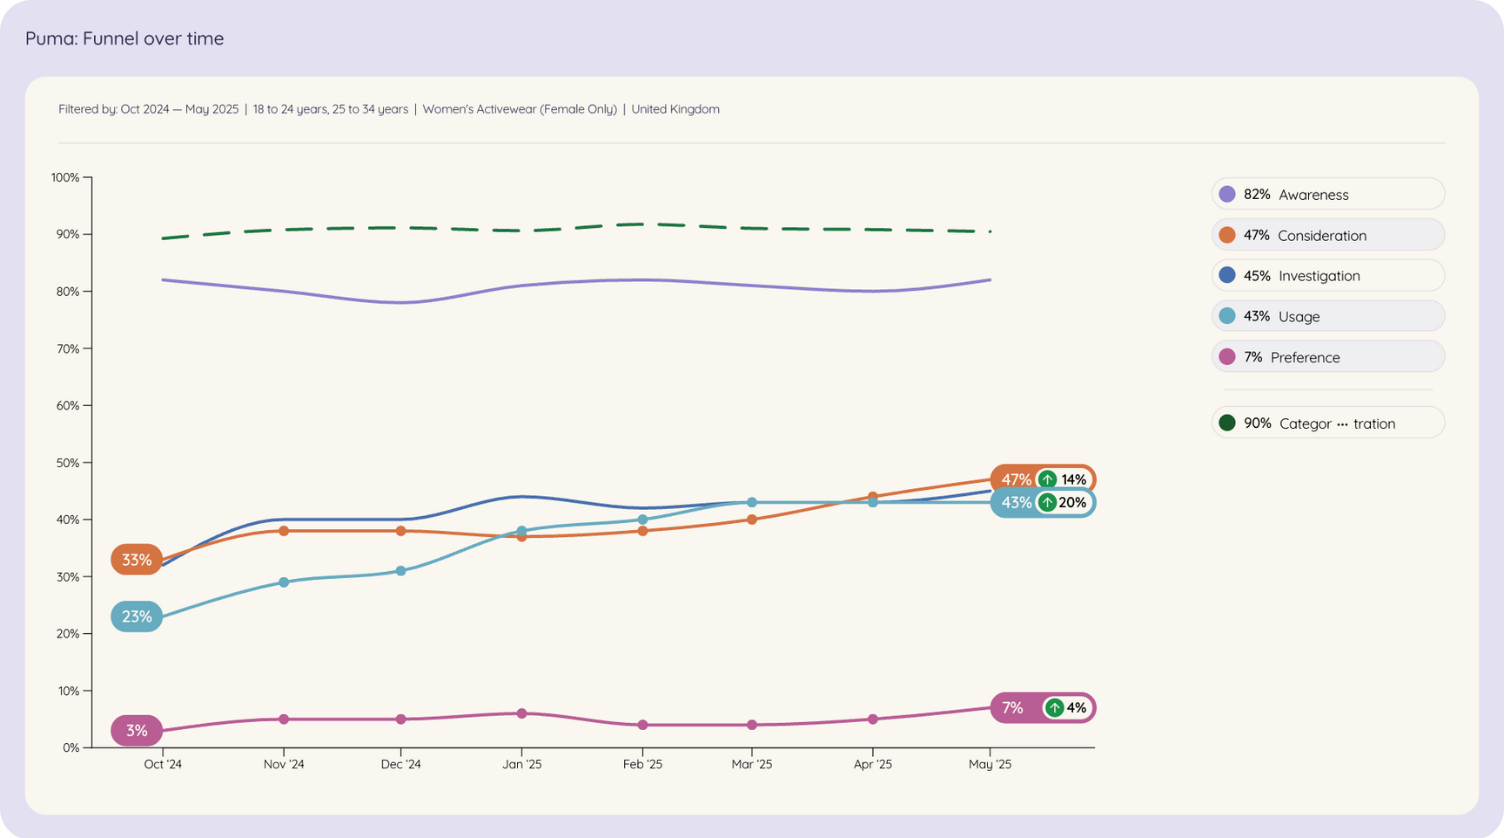This screenshot has height=838, width=1506.
Task: Click the May '25 axis label
Action: point(990,764)
